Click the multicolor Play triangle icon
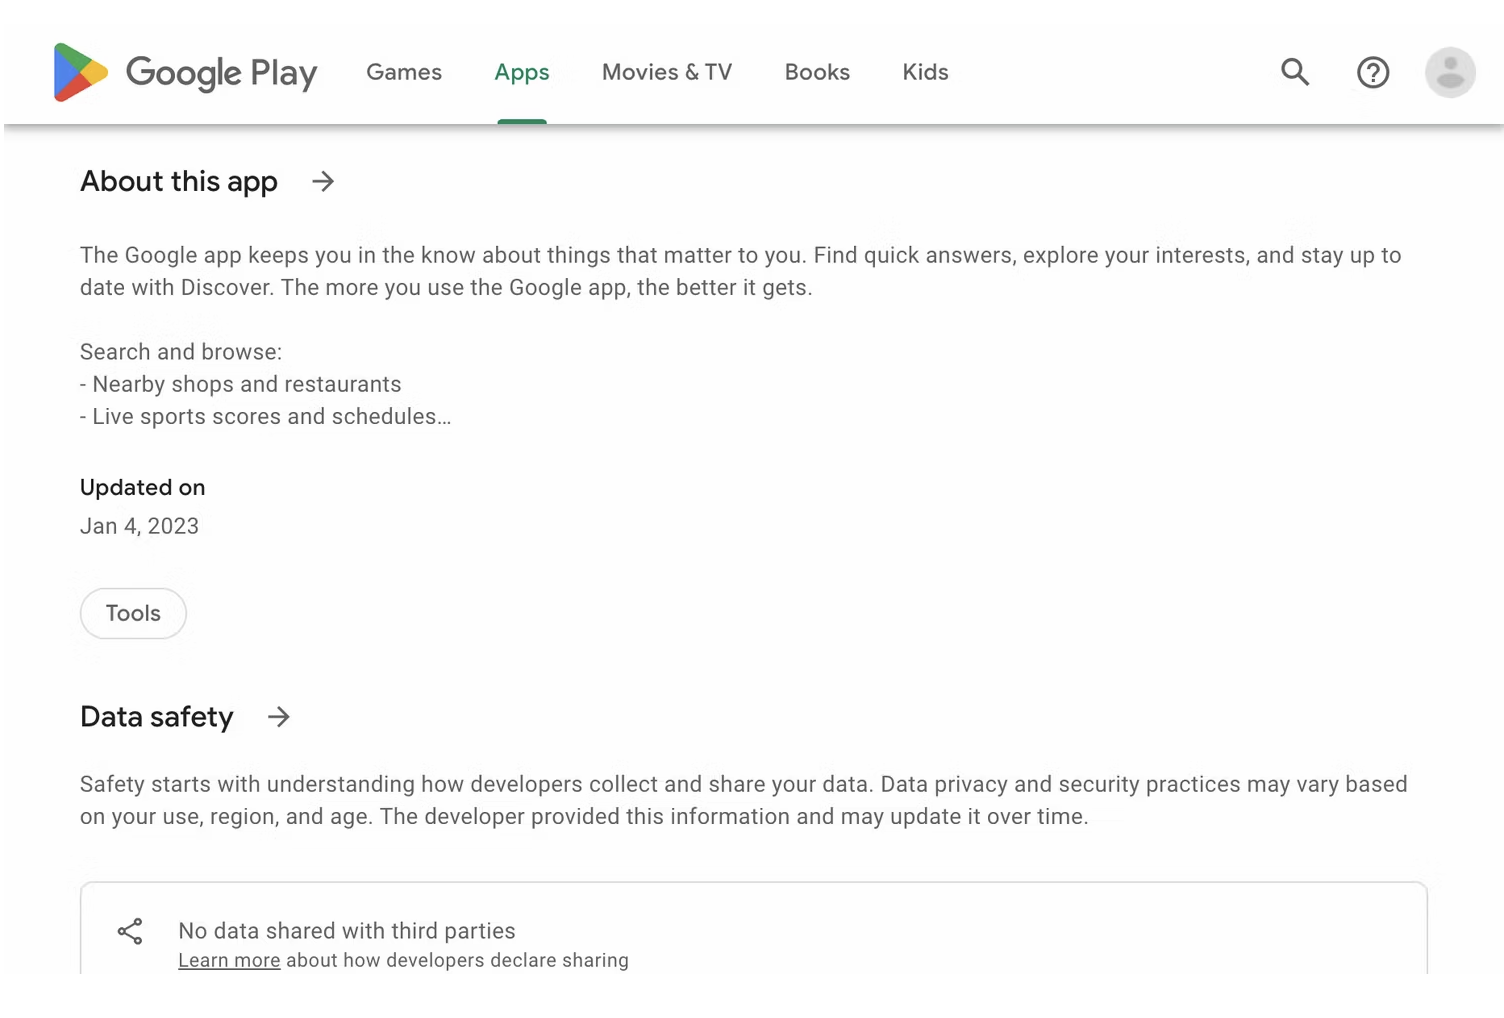Viewport: 1504px width, 1018px height. [x=78, y=72]
